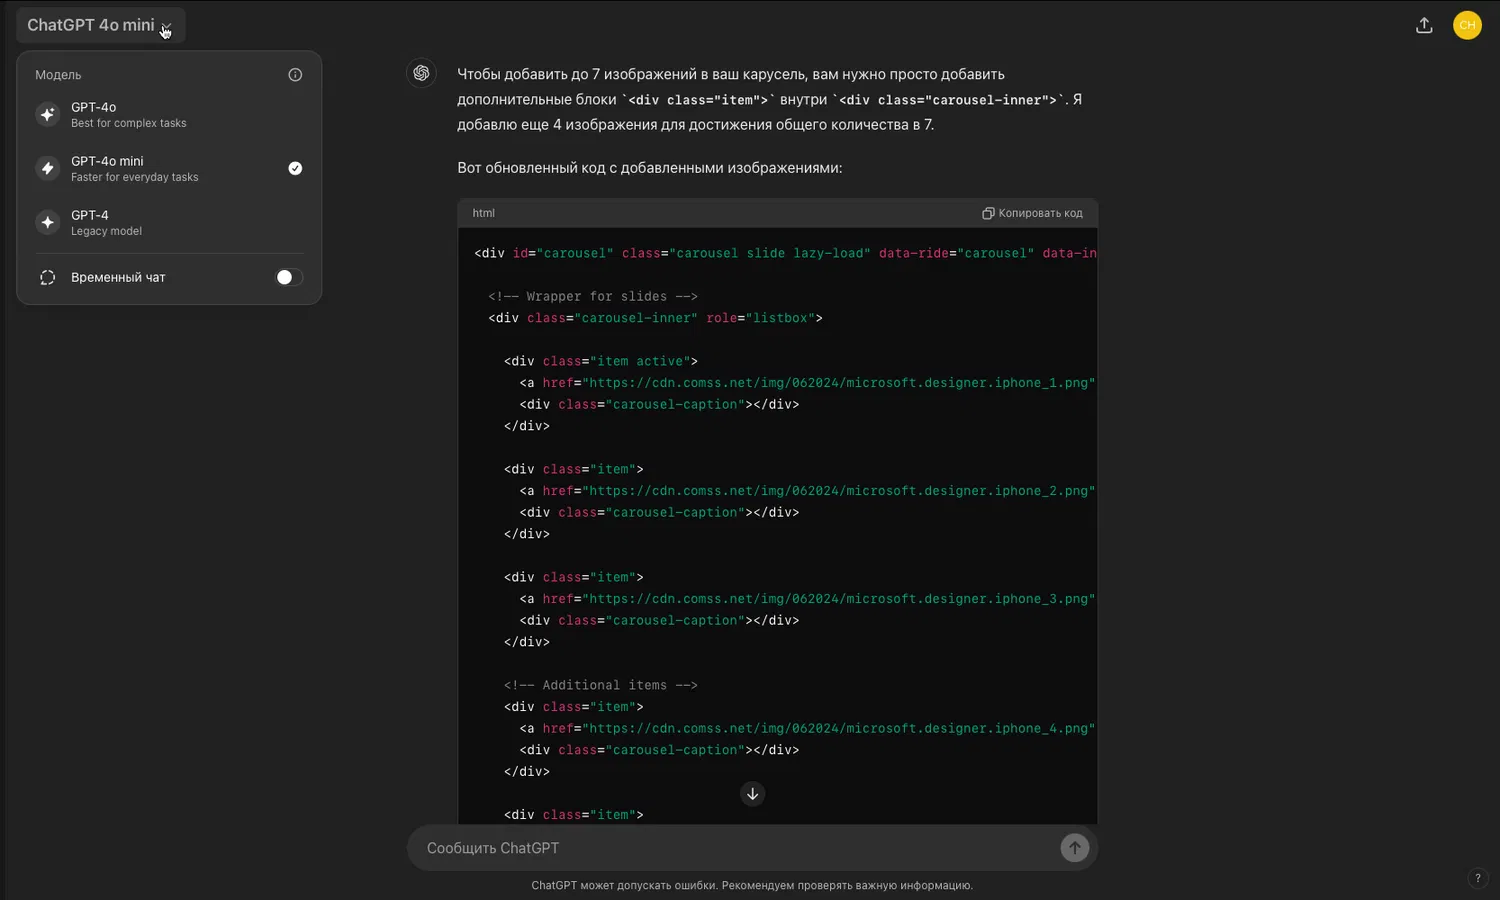
Task: Click the temporary chat dashed-circle icon
Action: (47, 278)
